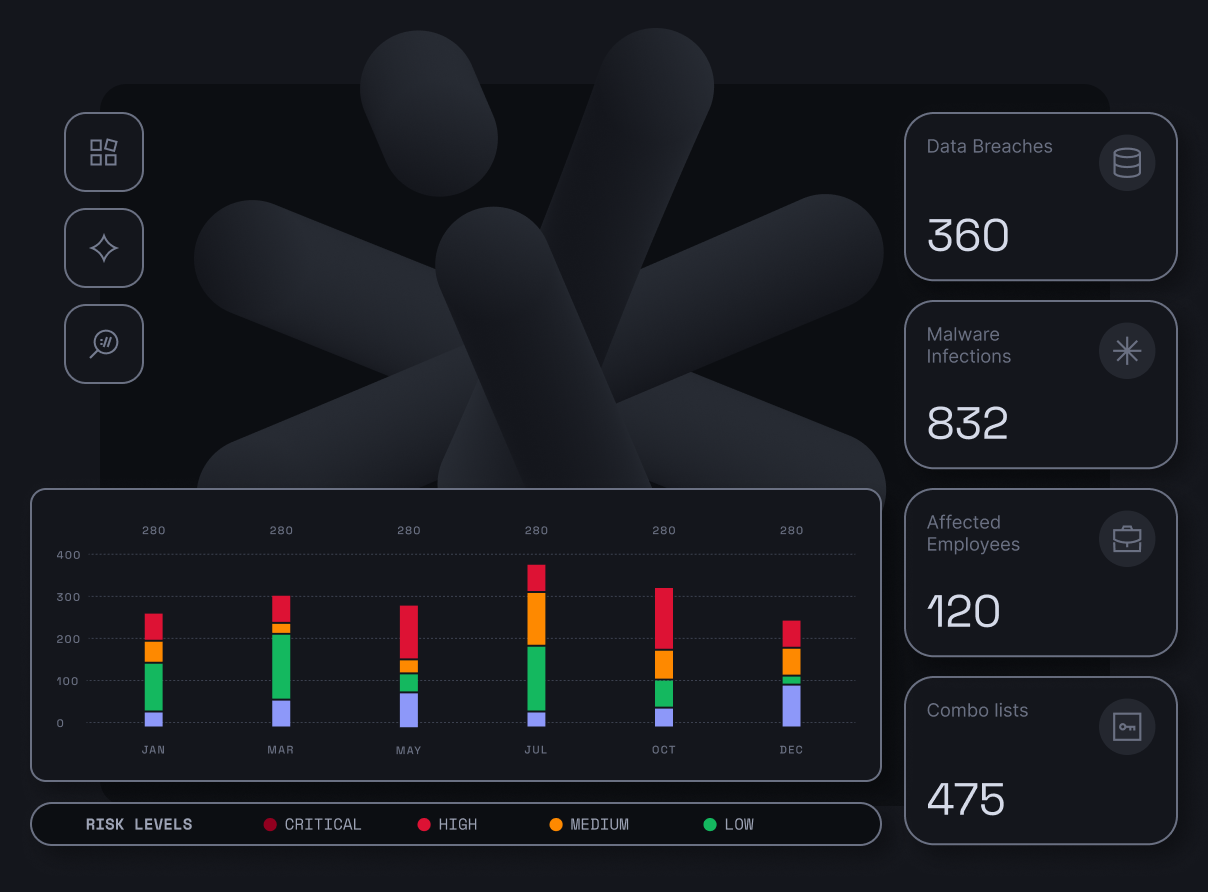
Task: Toggle the Medium risk level legend
Action: (590, 825)
